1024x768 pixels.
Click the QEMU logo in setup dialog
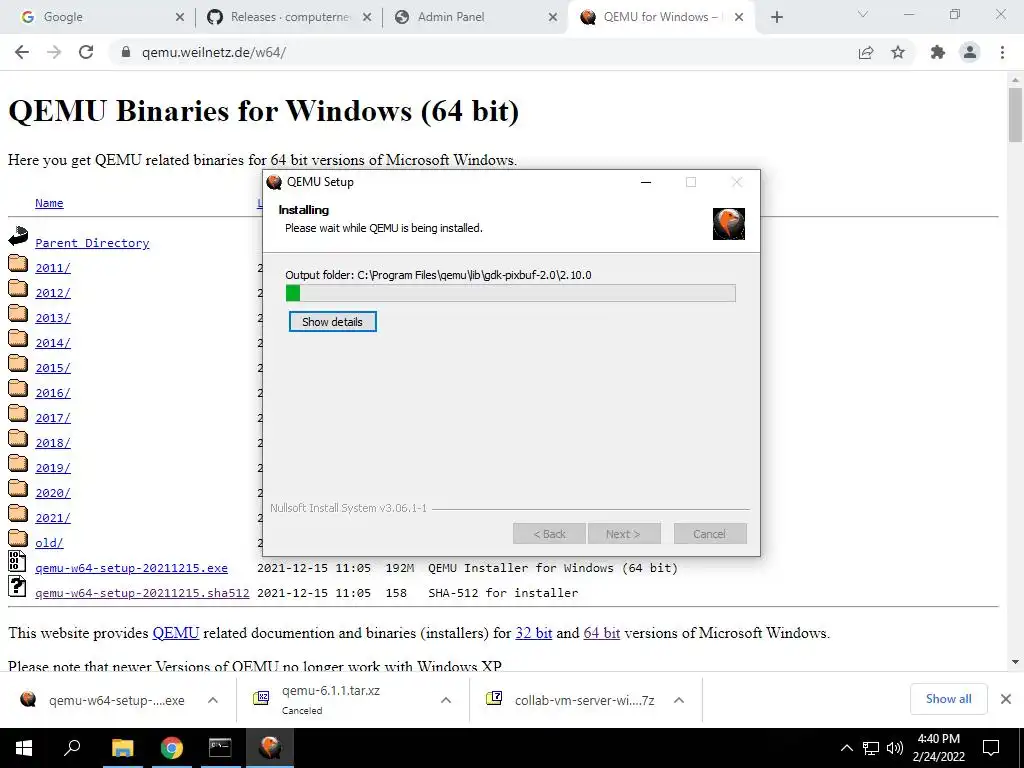click(x=729, y=224)
